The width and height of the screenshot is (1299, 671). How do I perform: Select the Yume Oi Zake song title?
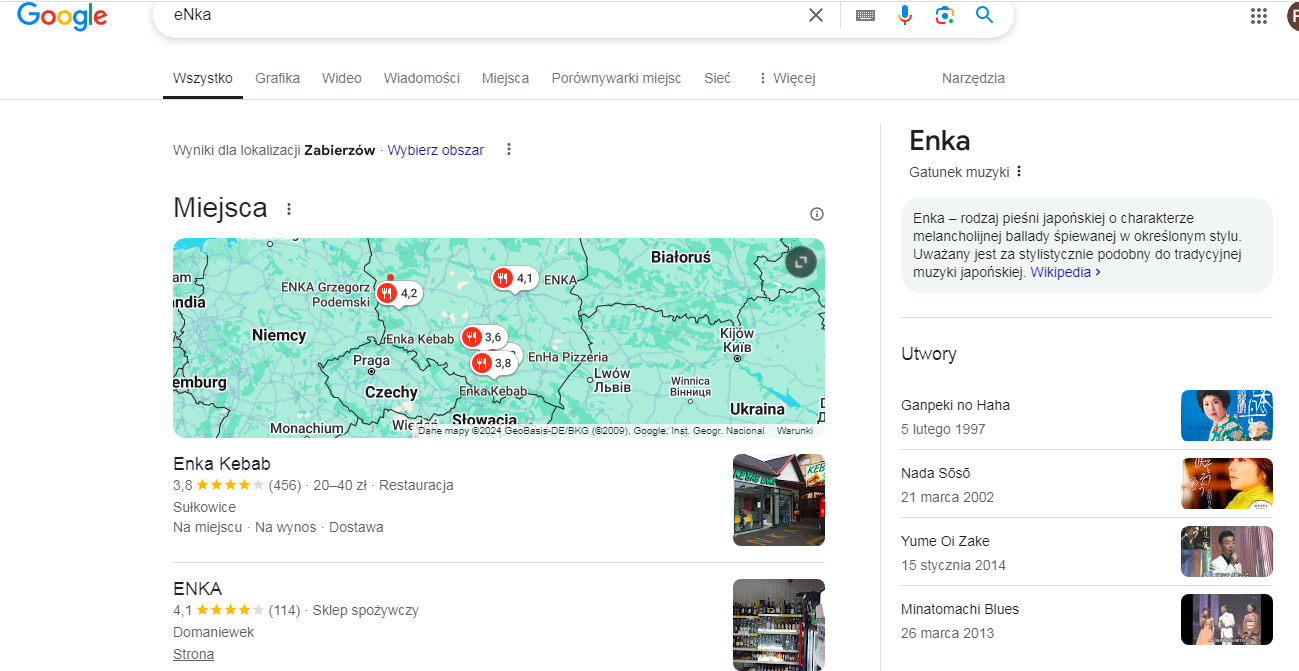945,541
